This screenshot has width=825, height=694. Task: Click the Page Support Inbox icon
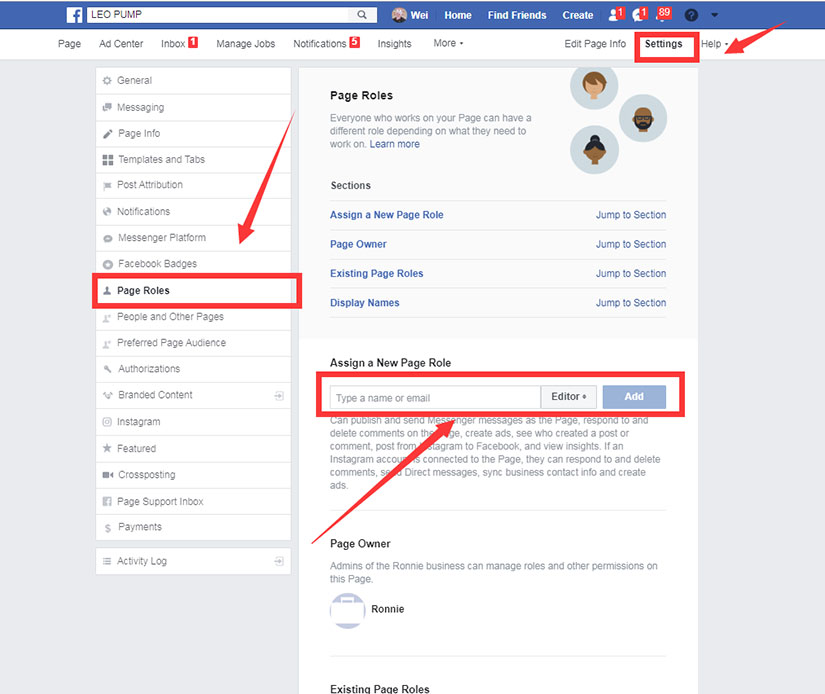coord(107,501)
